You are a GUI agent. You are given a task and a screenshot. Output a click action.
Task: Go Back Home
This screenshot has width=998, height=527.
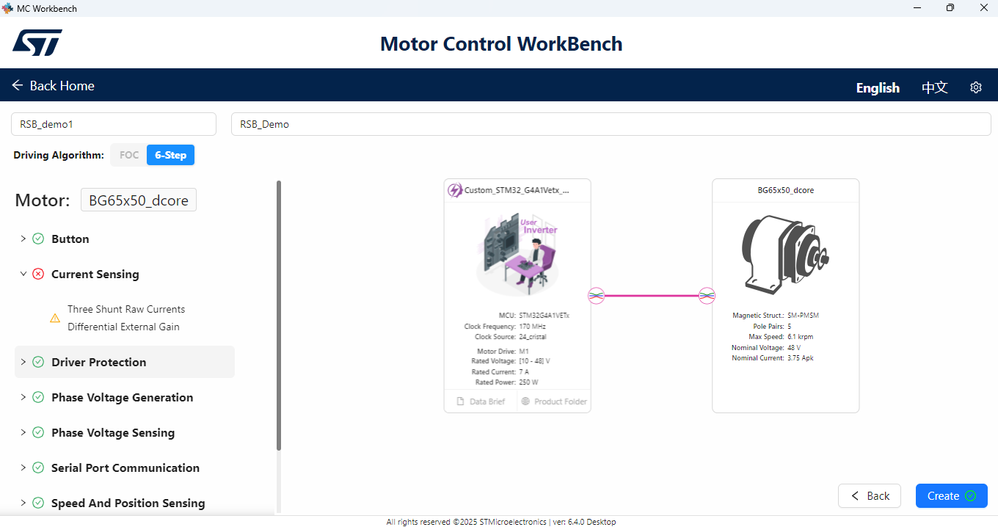53,85
